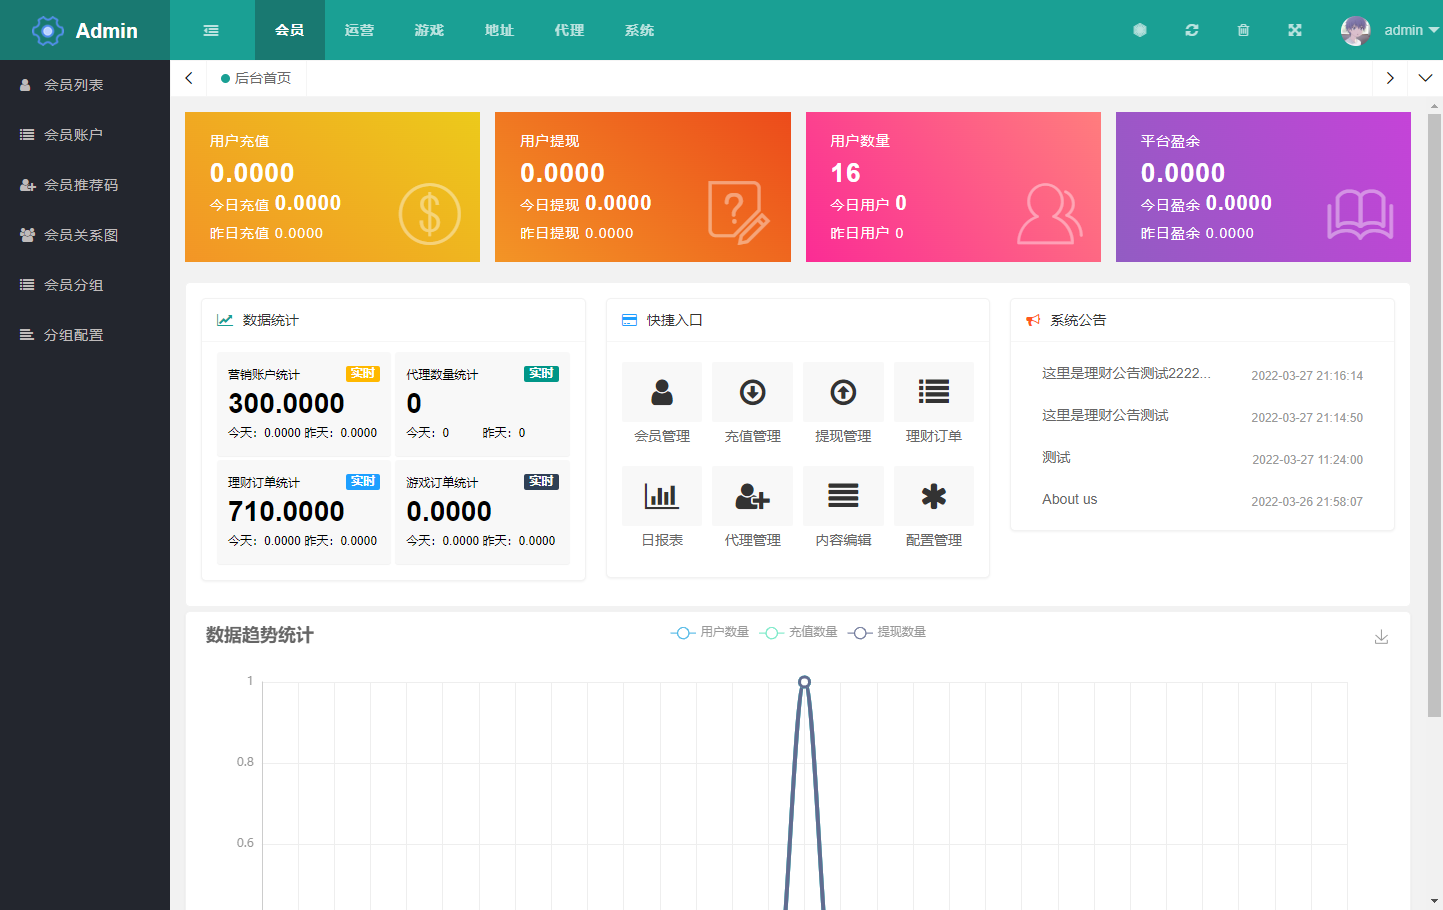Screen dimensions: 1443x910
Task: Toggle fullscreen with the expand icon
Action: click(1295, 30)
